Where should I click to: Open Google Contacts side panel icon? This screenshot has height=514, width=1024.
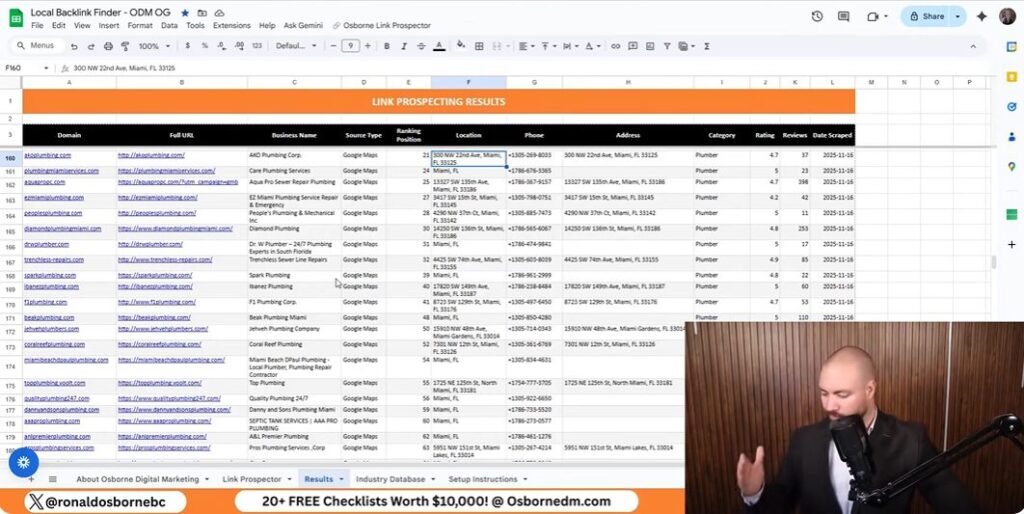(1012, 137)
